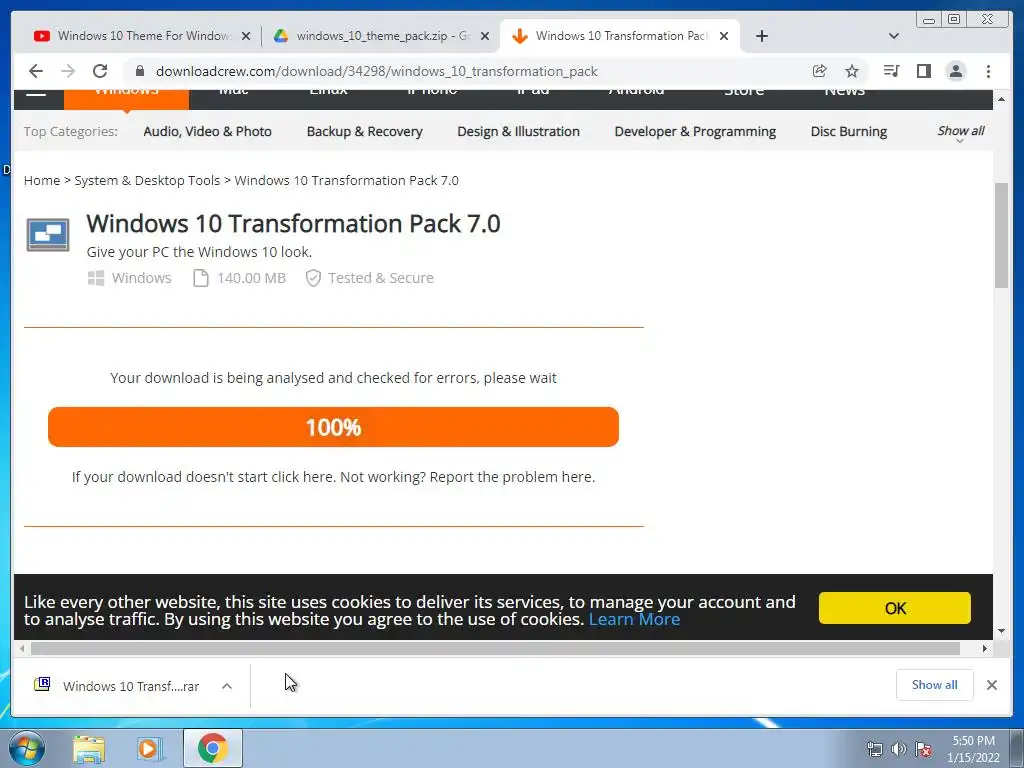Screen dimensions: 1024x768
Task: Click Show all downloads
Action: coord(935,684)
